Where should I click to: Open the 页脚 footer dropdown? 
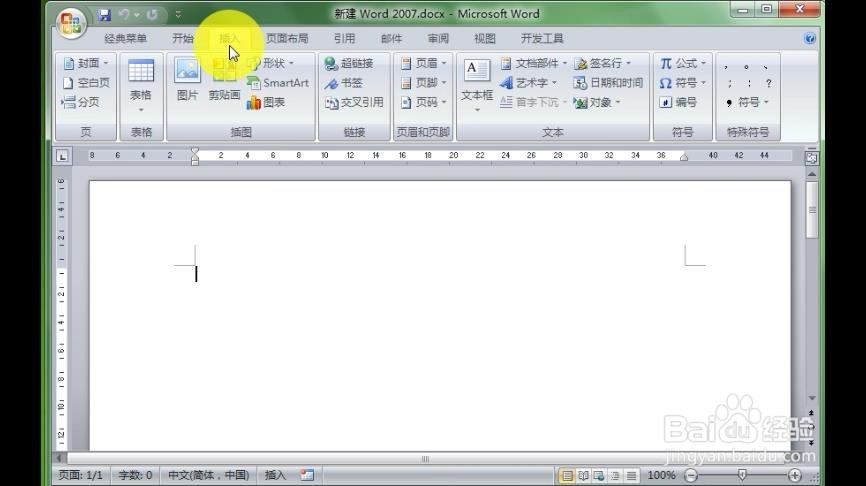click(423, 83)
